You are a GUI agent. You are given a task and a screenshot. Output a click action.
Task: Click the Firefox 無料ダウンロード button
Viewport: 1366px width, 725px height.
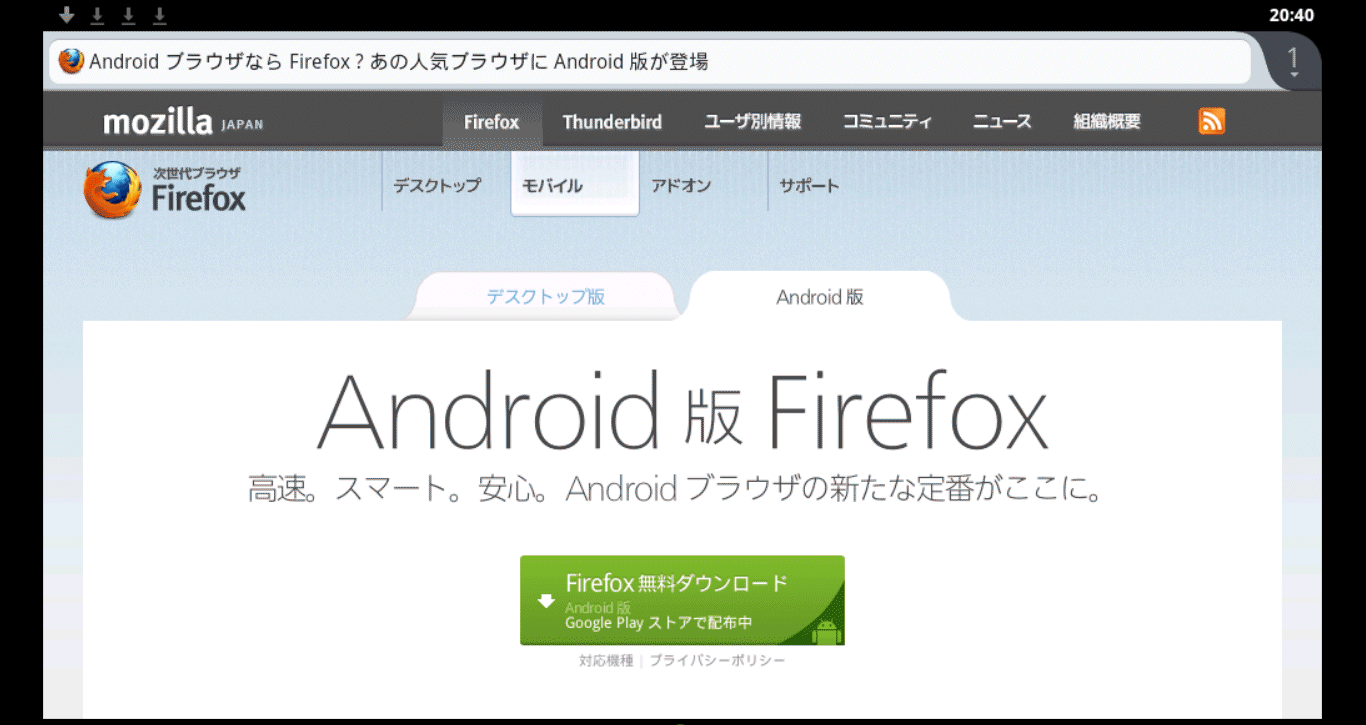682,600
